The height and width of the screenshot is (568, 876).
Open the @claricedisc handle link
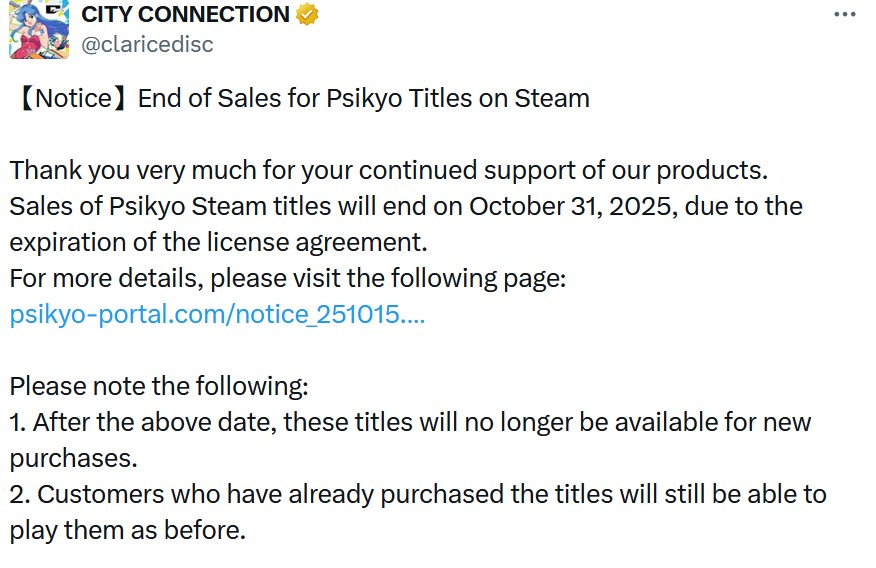pos(146,45)
